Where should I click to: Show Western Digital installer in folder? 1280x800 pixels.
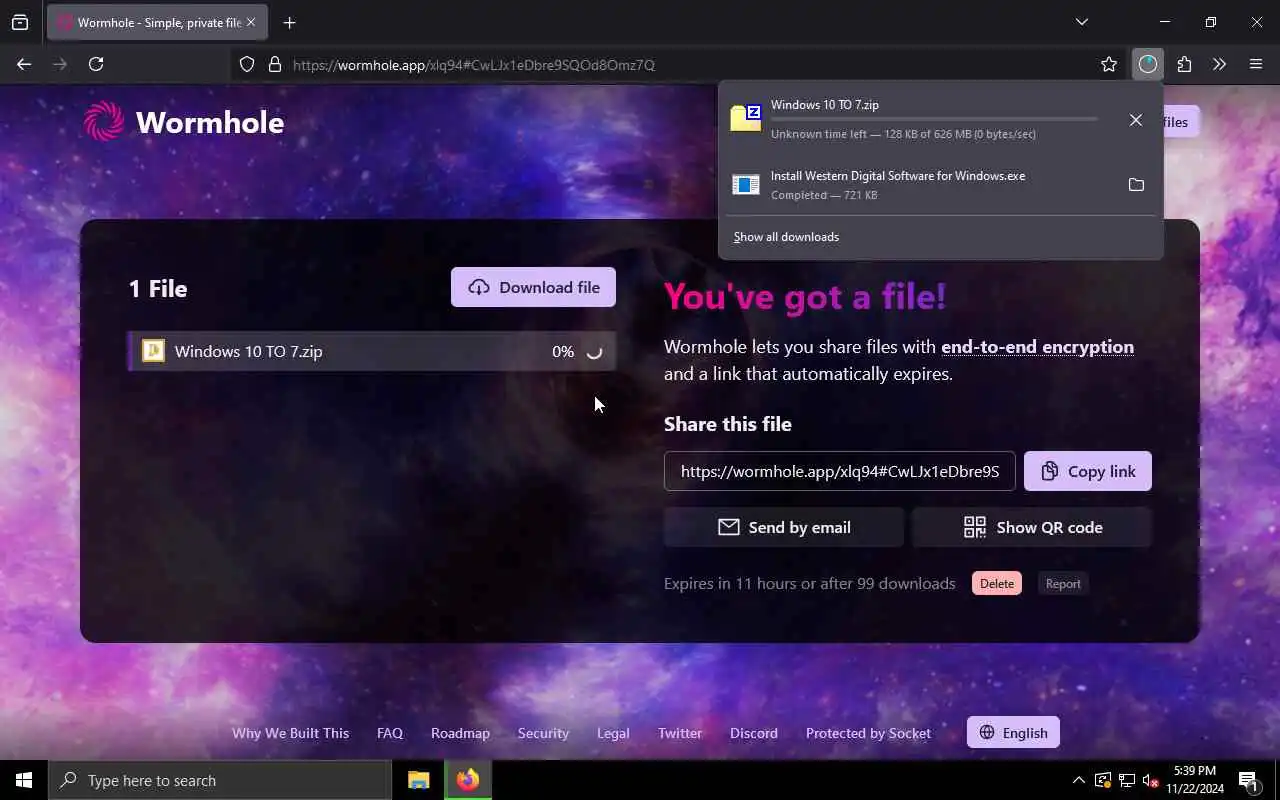1136,185
